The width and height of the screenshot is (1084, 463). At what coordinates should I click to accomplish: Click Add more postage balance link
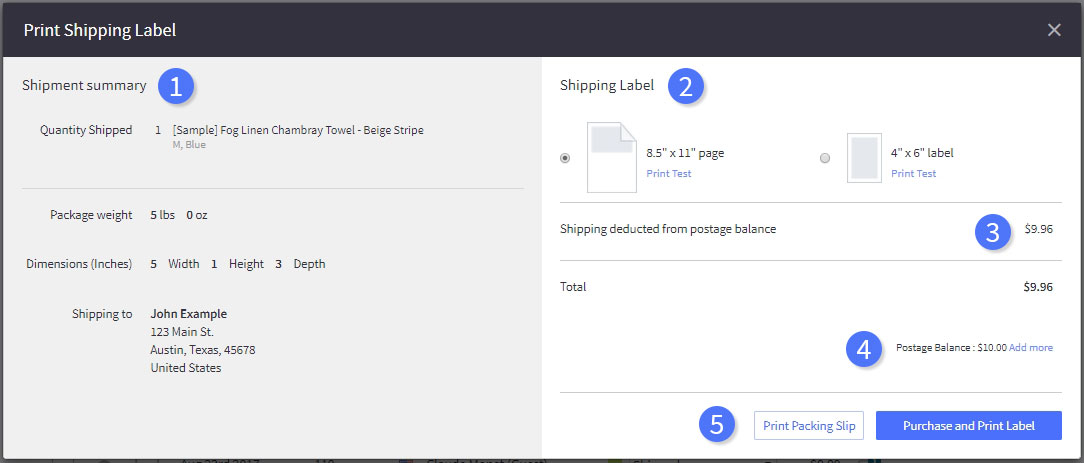1031,348
